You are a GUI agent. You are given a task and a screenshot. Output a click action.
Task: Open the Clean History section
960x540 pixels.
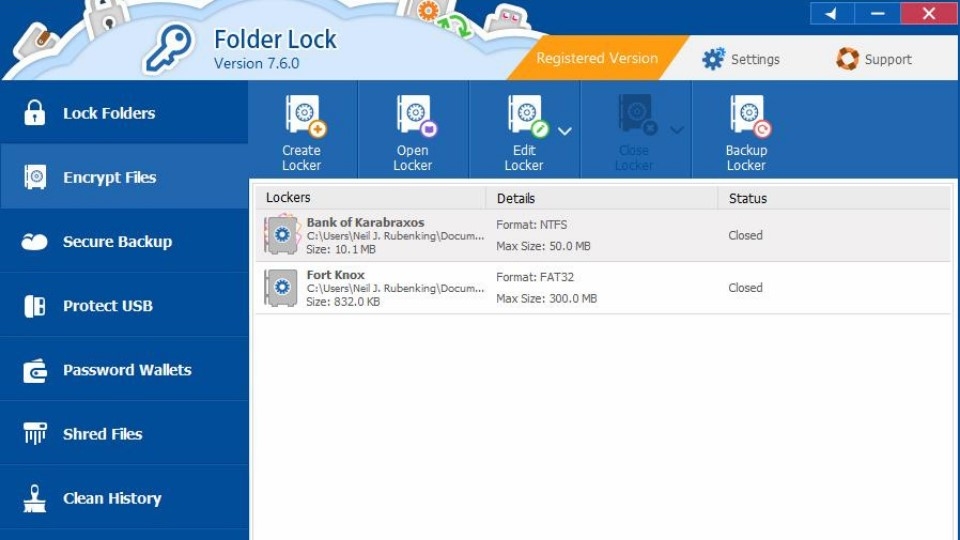124,498
